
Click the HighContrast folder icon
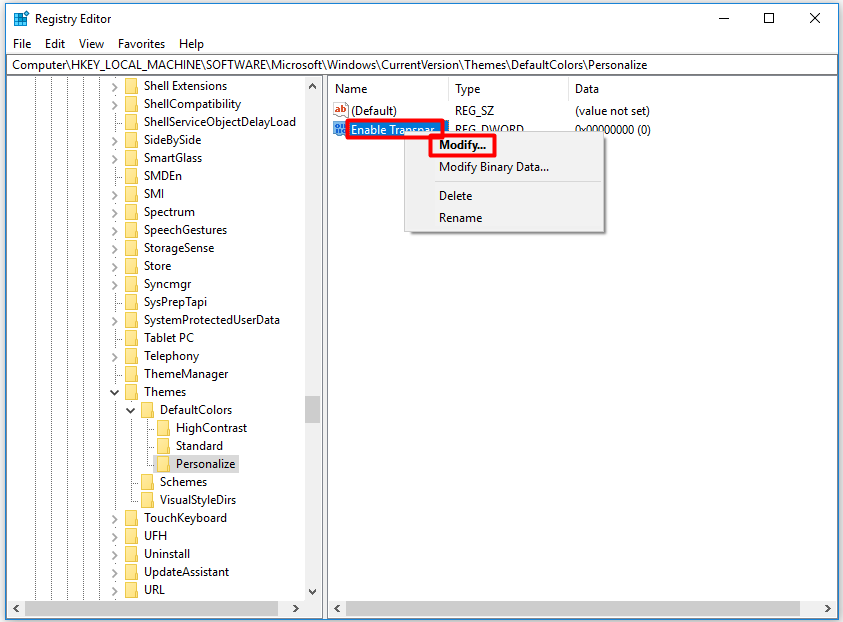click(163, 427)
